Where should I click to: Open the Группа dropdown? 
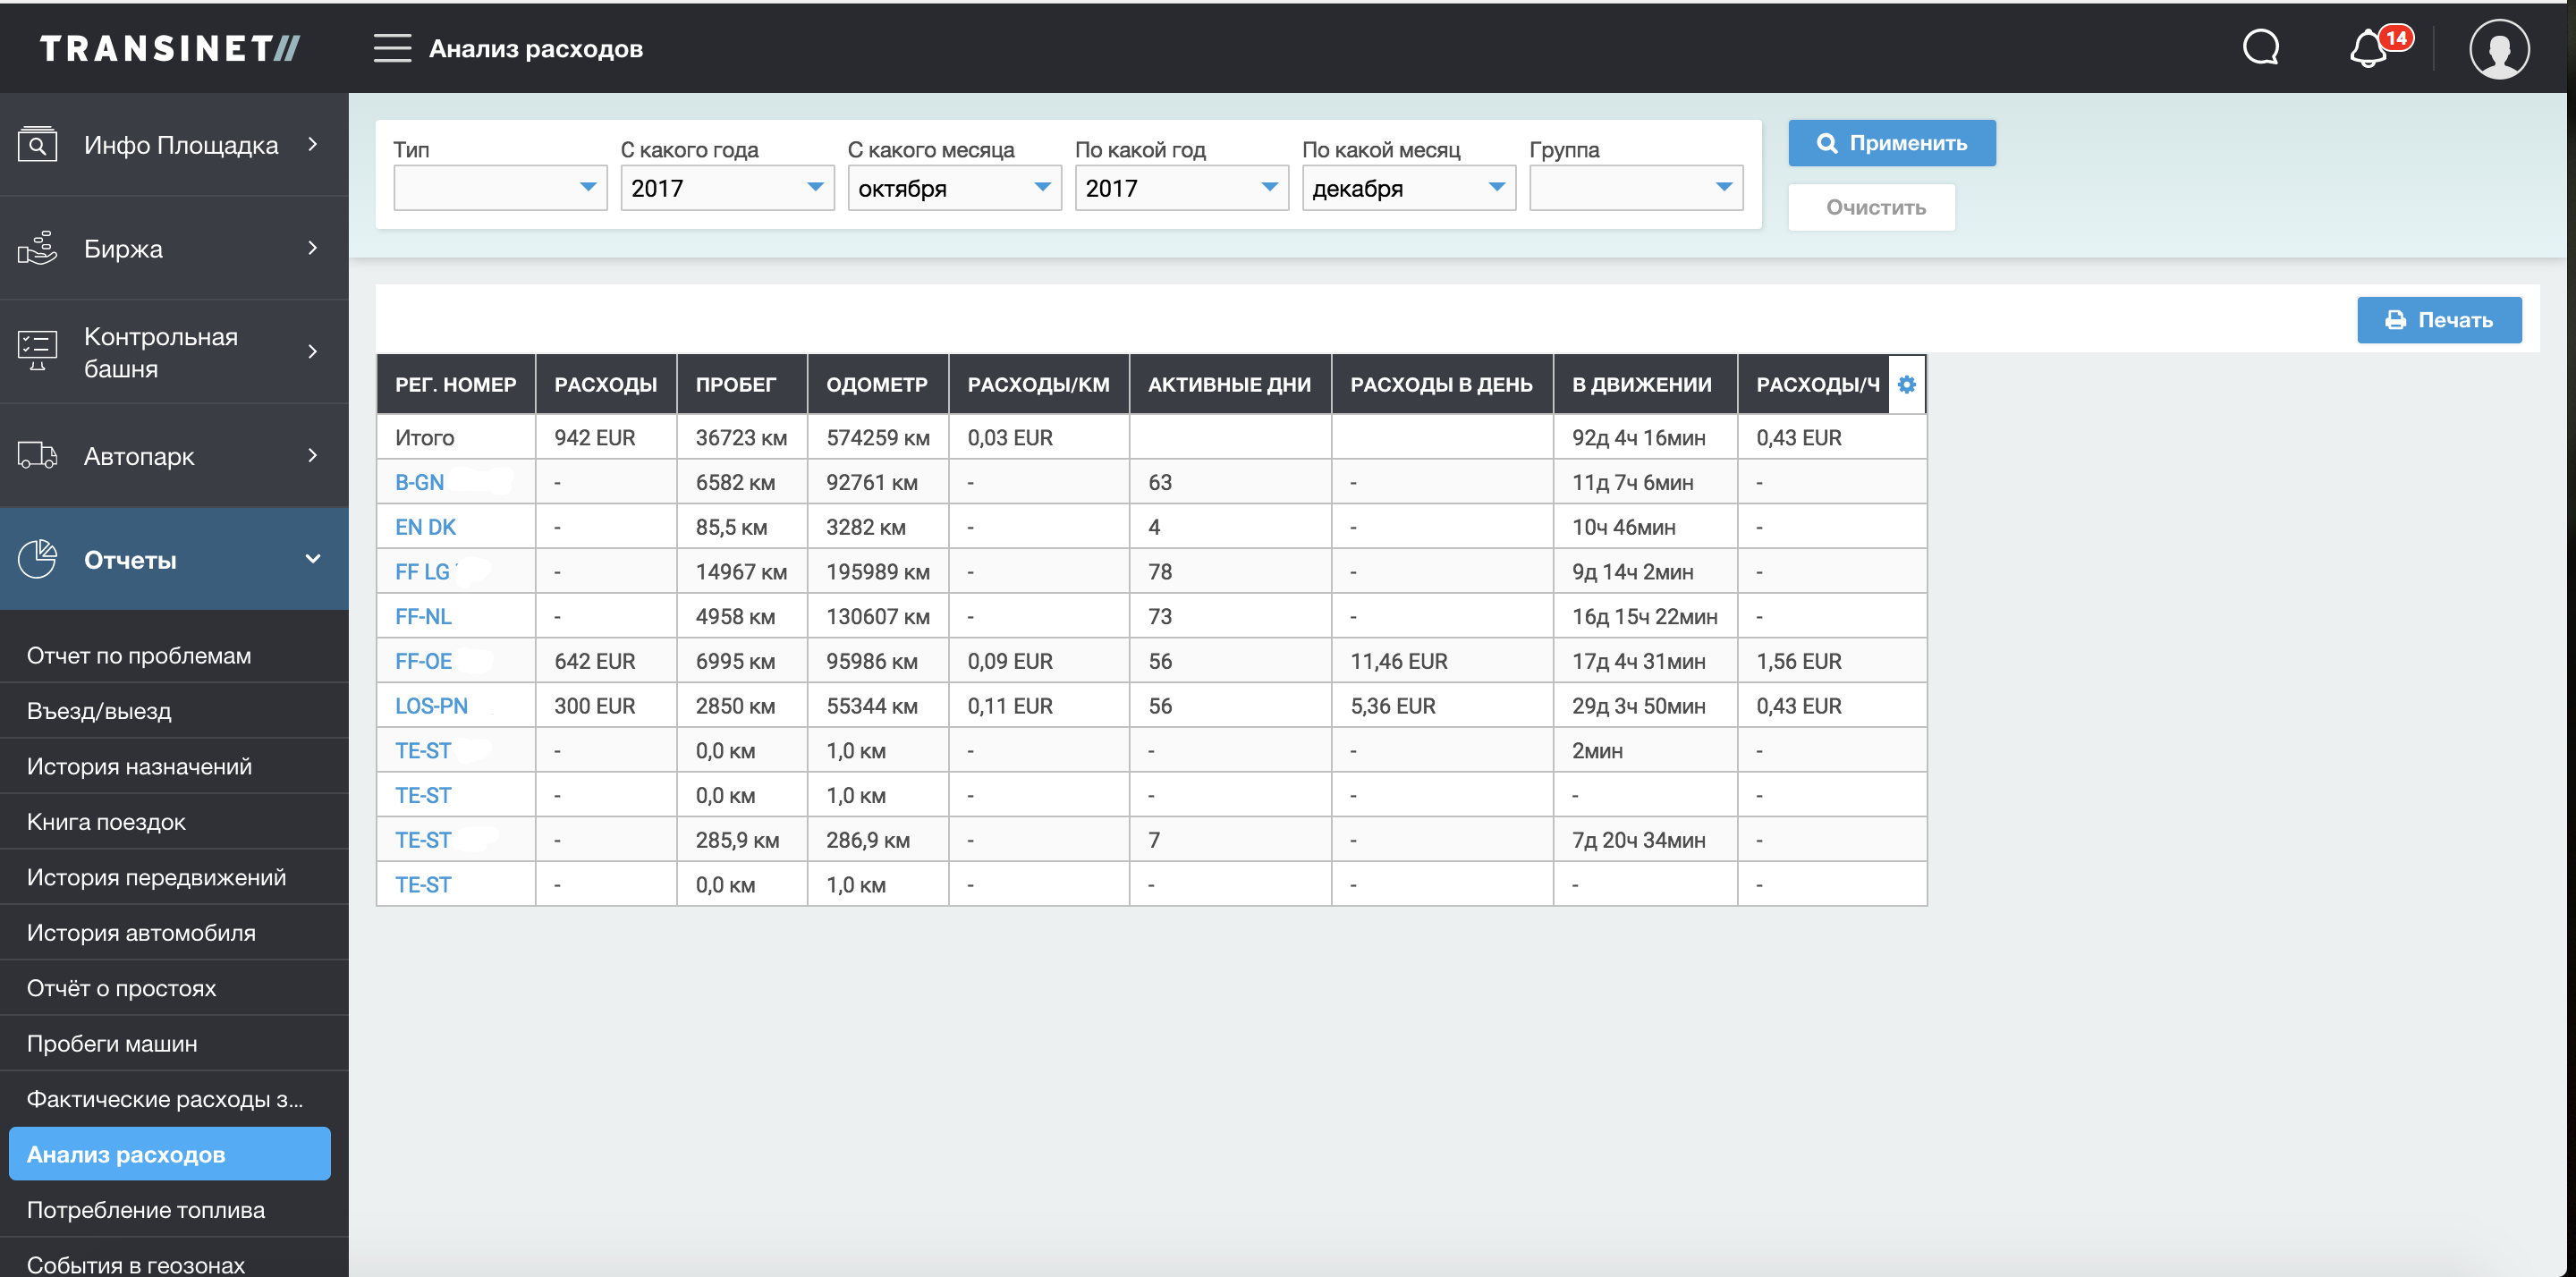tap(1635, 188)
